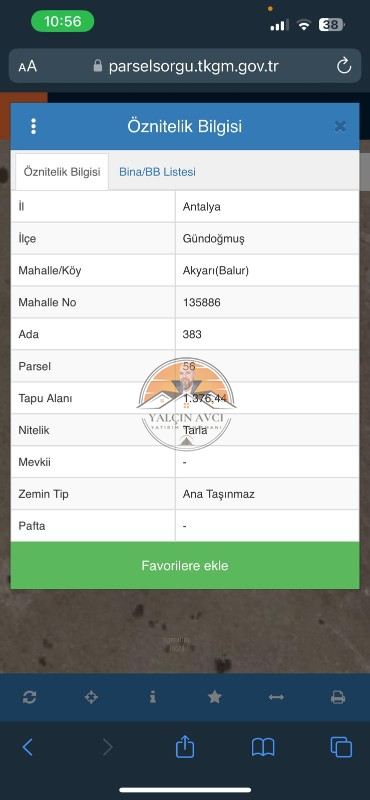
Task: Open the three-dot menu in Öznitelik Bilgisi header
Action: (33, 126)
